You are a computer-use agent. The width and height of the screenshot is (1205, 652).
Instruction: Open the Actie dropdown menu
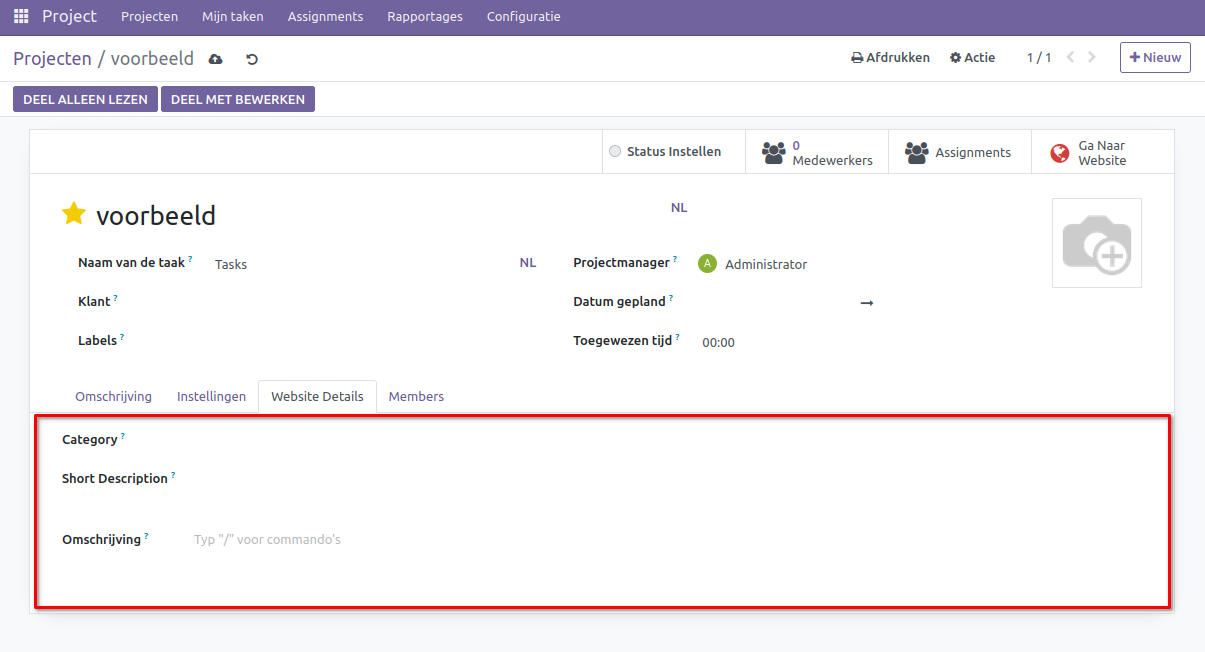(x=972, y=58)
